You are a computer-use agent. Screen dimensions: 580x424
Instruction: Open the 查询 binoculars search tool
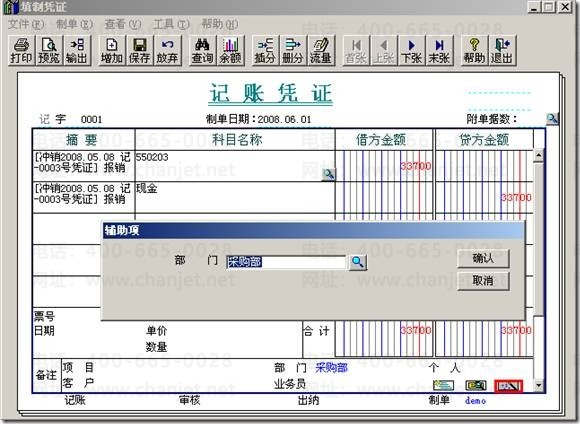point(202,51)
